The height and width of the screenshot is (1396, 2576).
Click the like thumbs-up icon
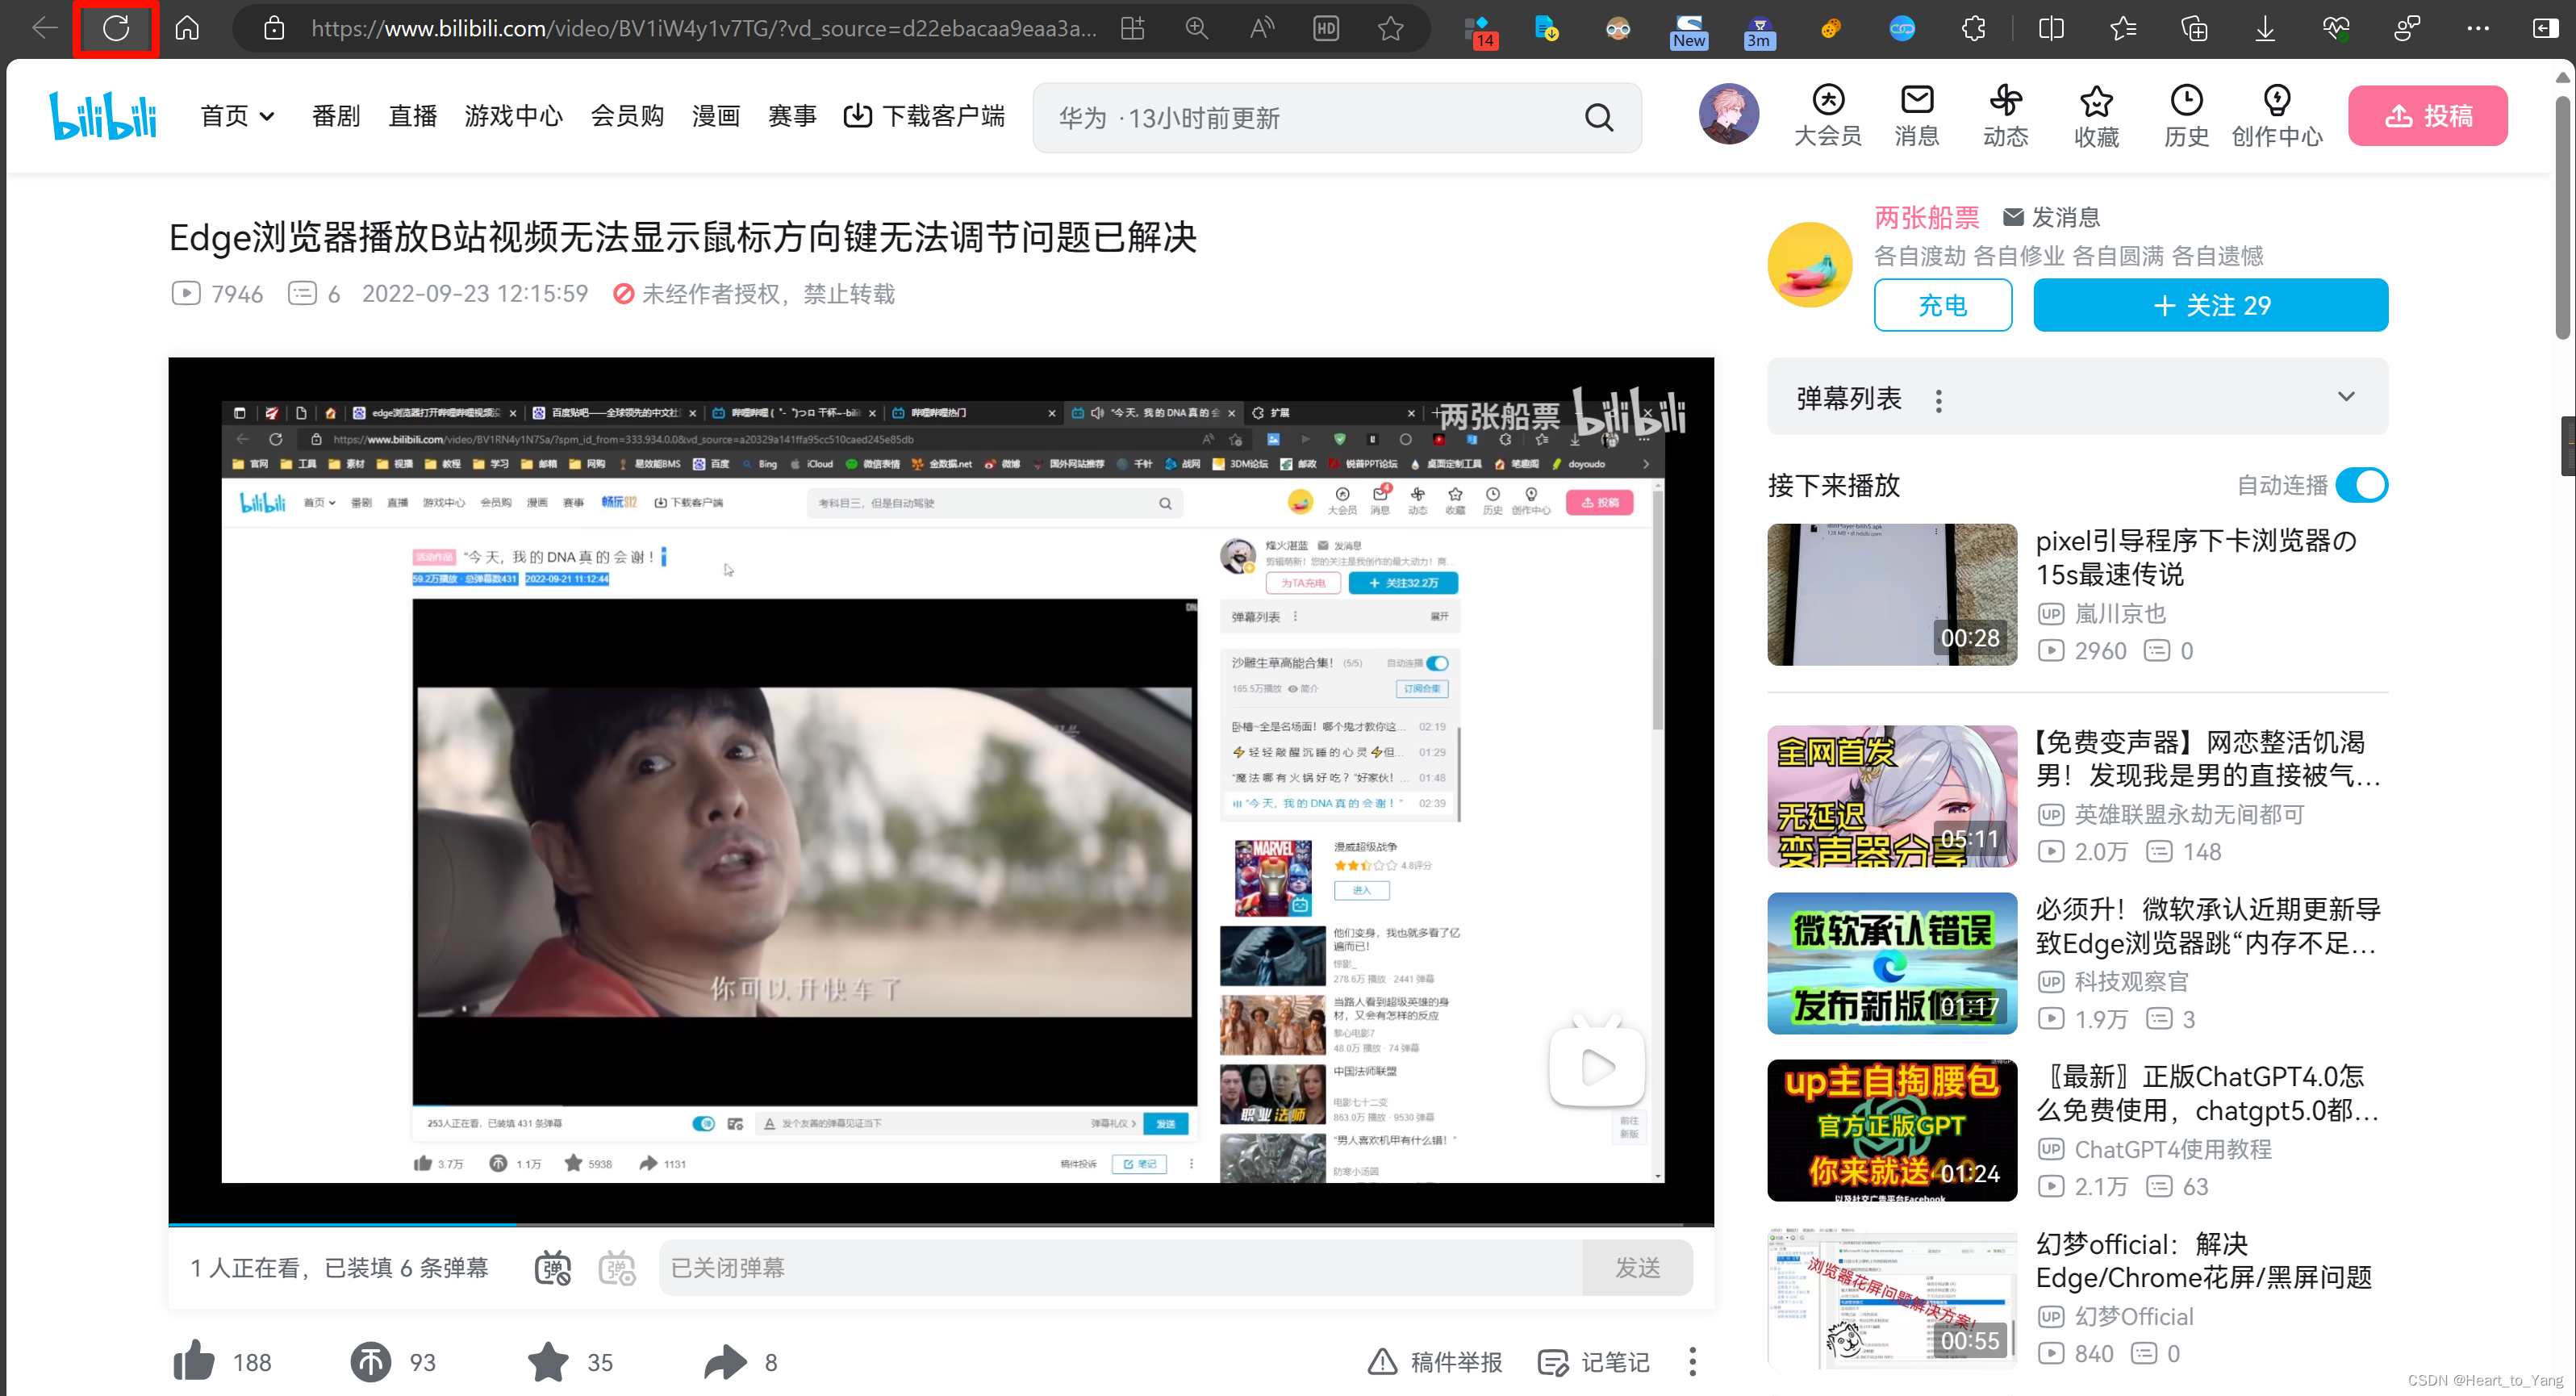tap(194, 1361)
